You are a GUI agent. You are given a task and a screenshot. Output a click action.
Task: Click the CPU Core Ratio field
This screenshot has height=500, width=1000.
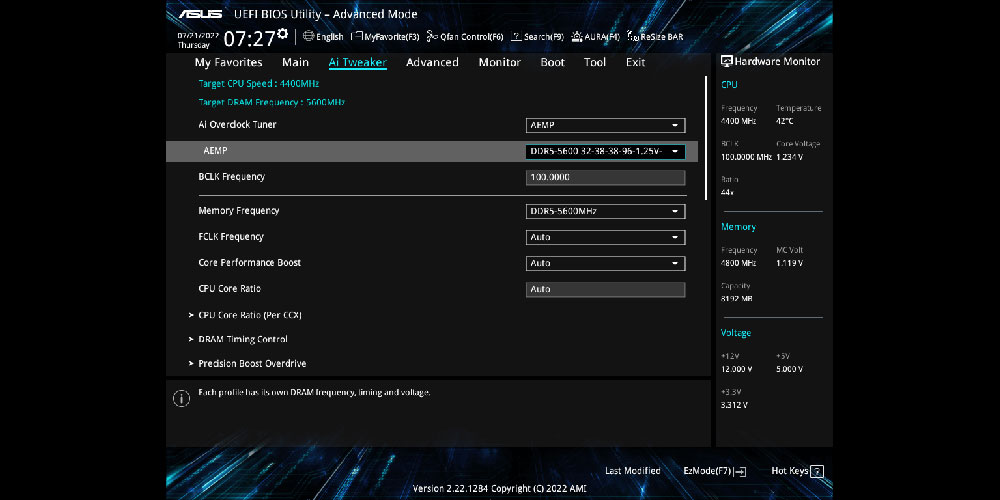(x=605, y=290)
